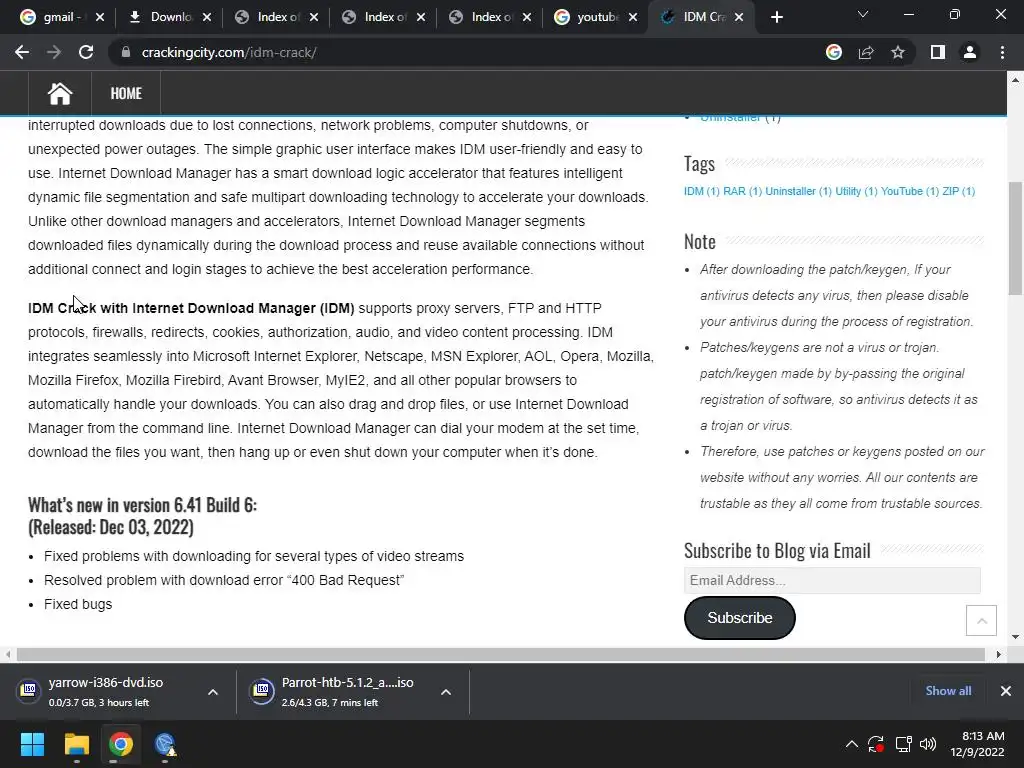
Task: Click the globe network app taskbar icon
Action: pos(165,744)
